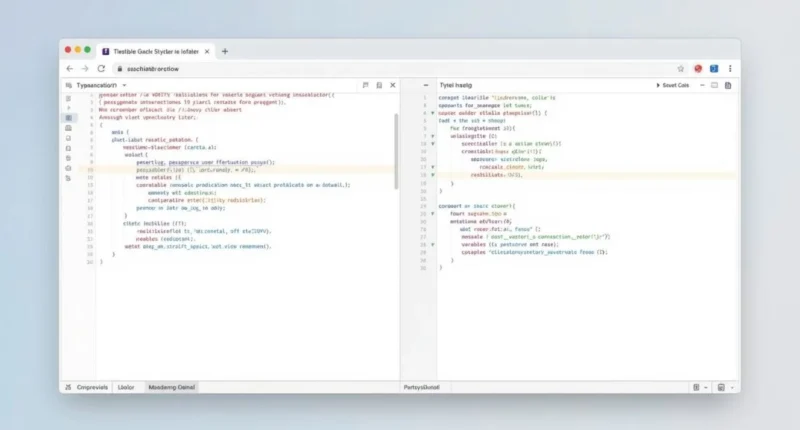
Task: Click the "cosaples" line in right editor
Action: pos(534,252)
